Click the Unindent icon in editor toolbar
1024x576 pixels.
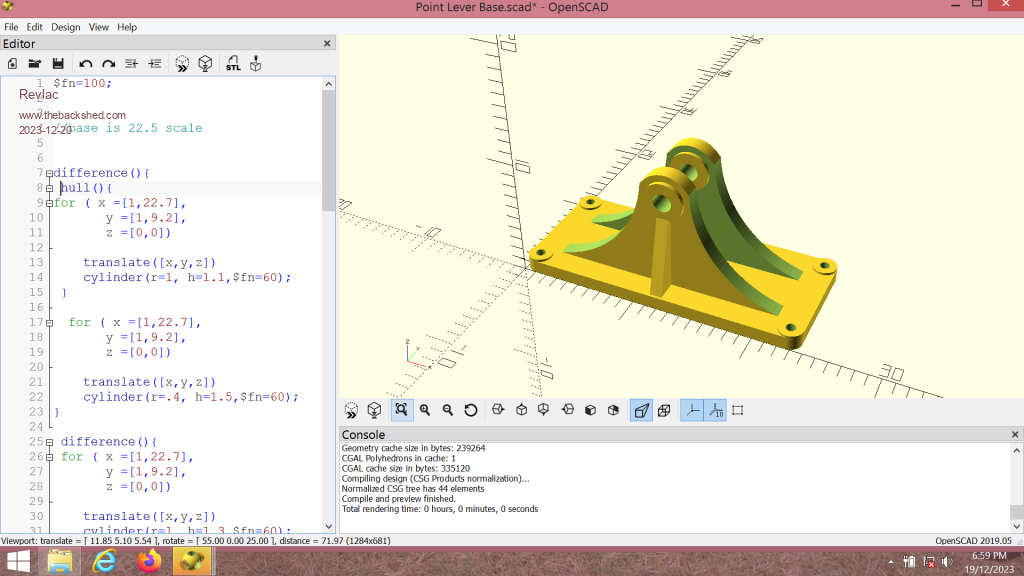pyautogui.click(x=131, y=64)
